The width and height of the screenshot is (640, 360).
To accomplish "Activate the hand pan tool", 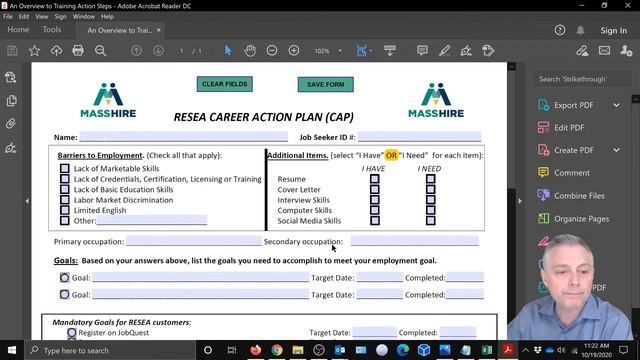I will tap(250, 51).
